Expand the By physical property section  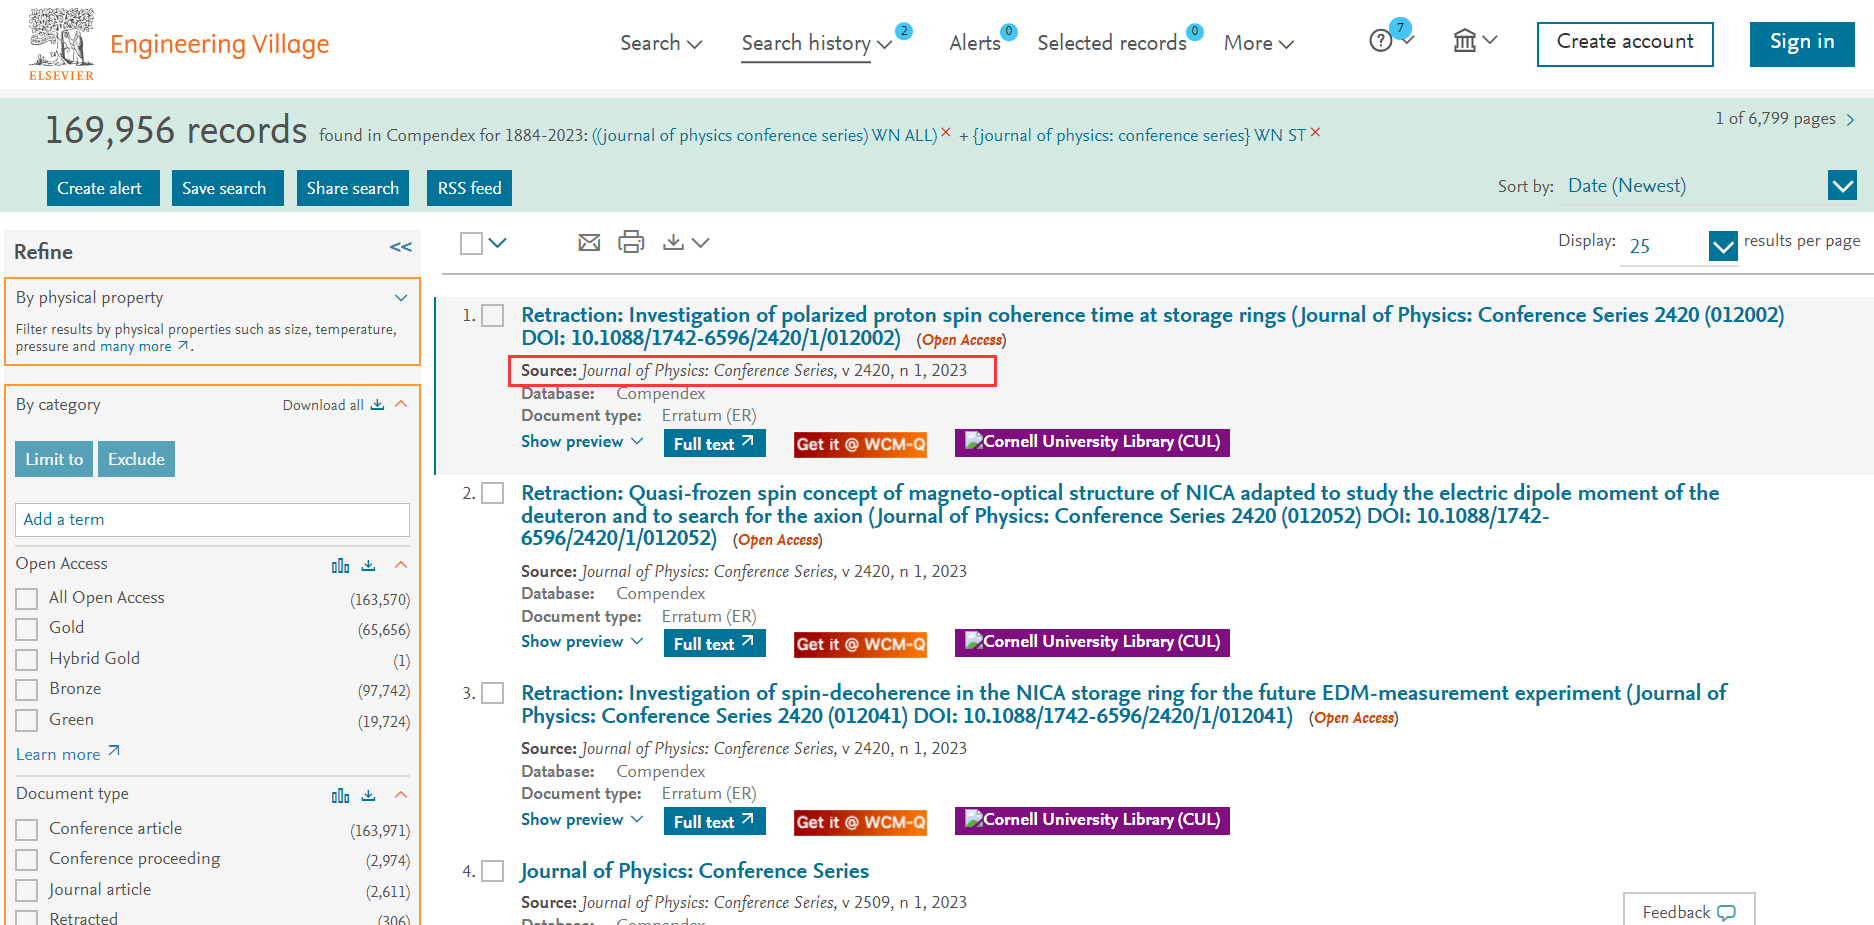point(401,298)
